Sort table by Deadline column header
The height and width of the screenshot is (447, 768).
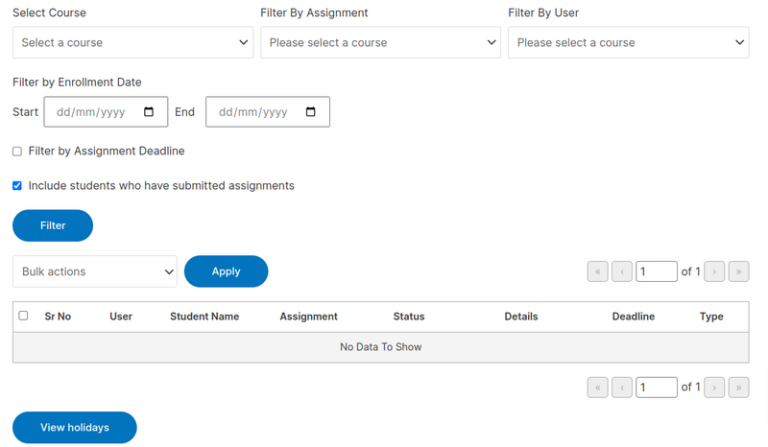point(633,317)
